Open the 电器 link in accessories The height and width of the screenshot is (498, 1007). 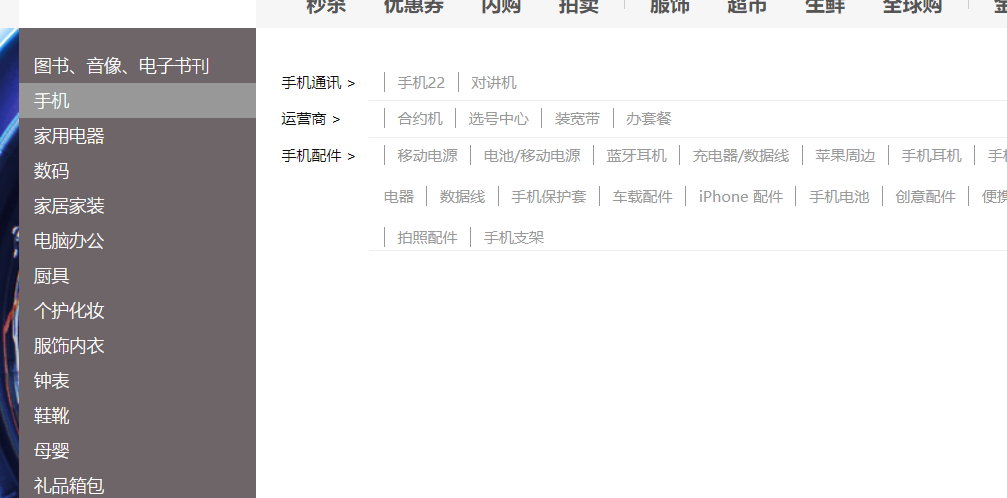click(399, 197)
